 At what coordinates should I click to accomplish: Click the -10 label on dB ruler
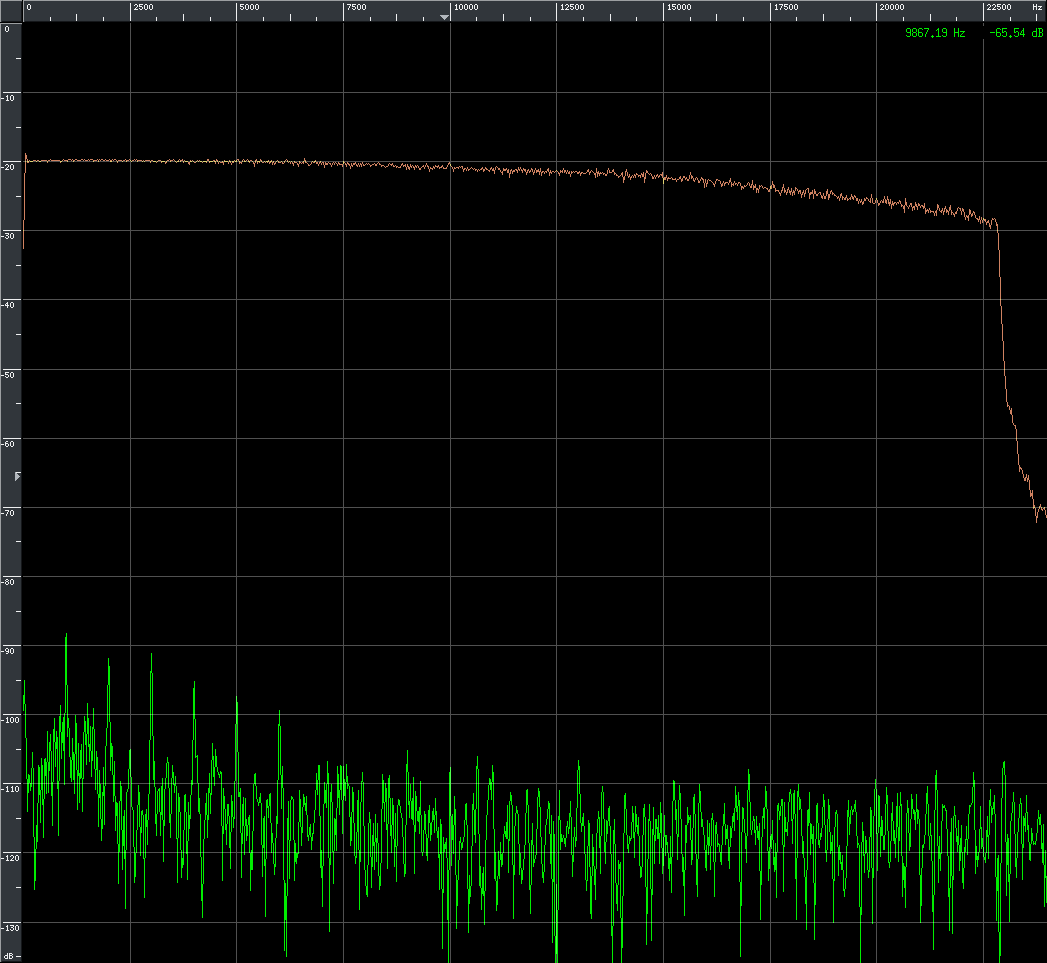(x=8, y=98)
